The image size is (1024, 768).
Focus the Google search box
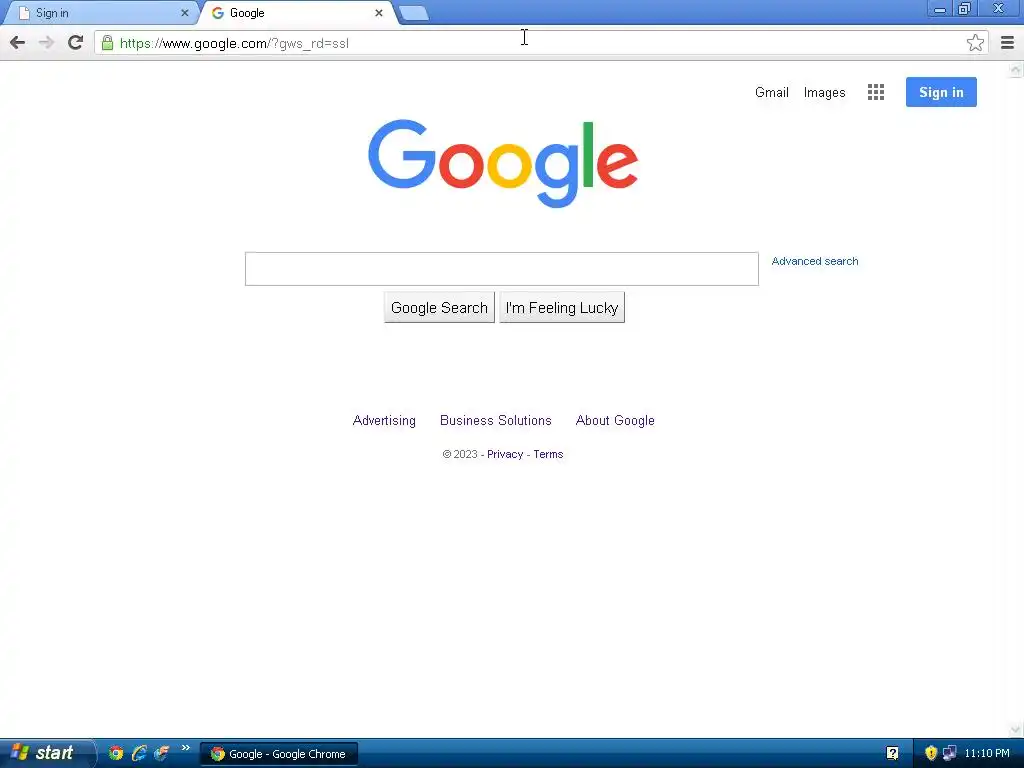(x=502, y=269)
